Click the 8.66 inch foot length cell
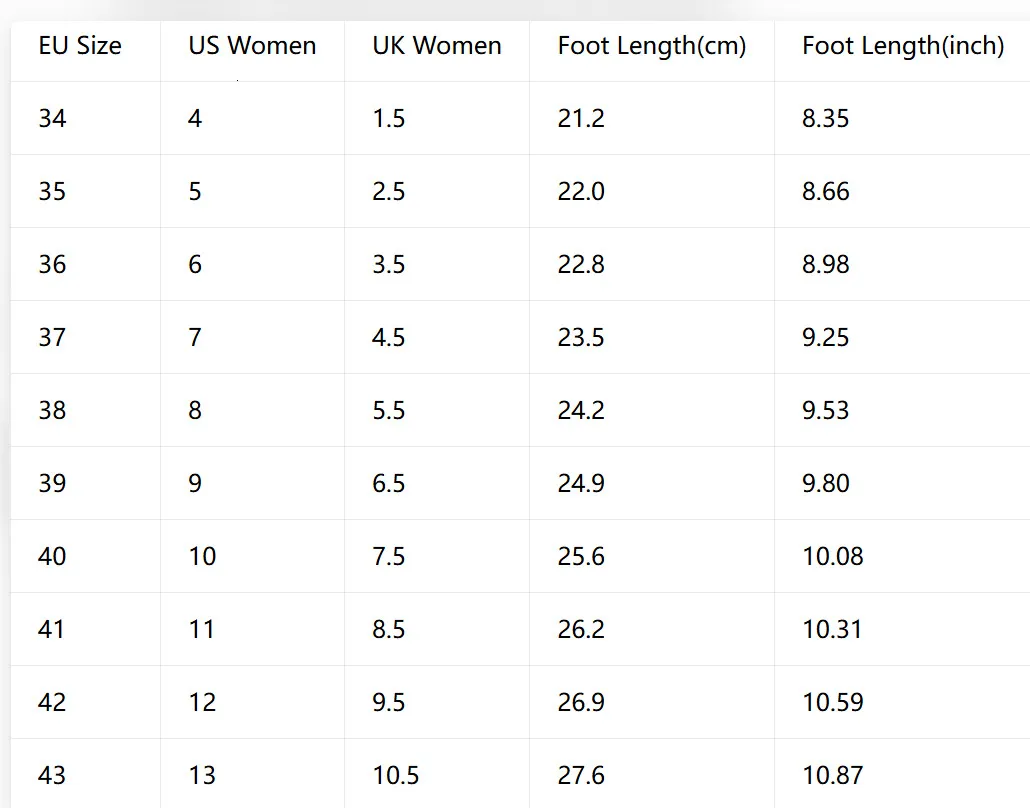This screenshot has width=1030, height=808. [x=903, y=191]
